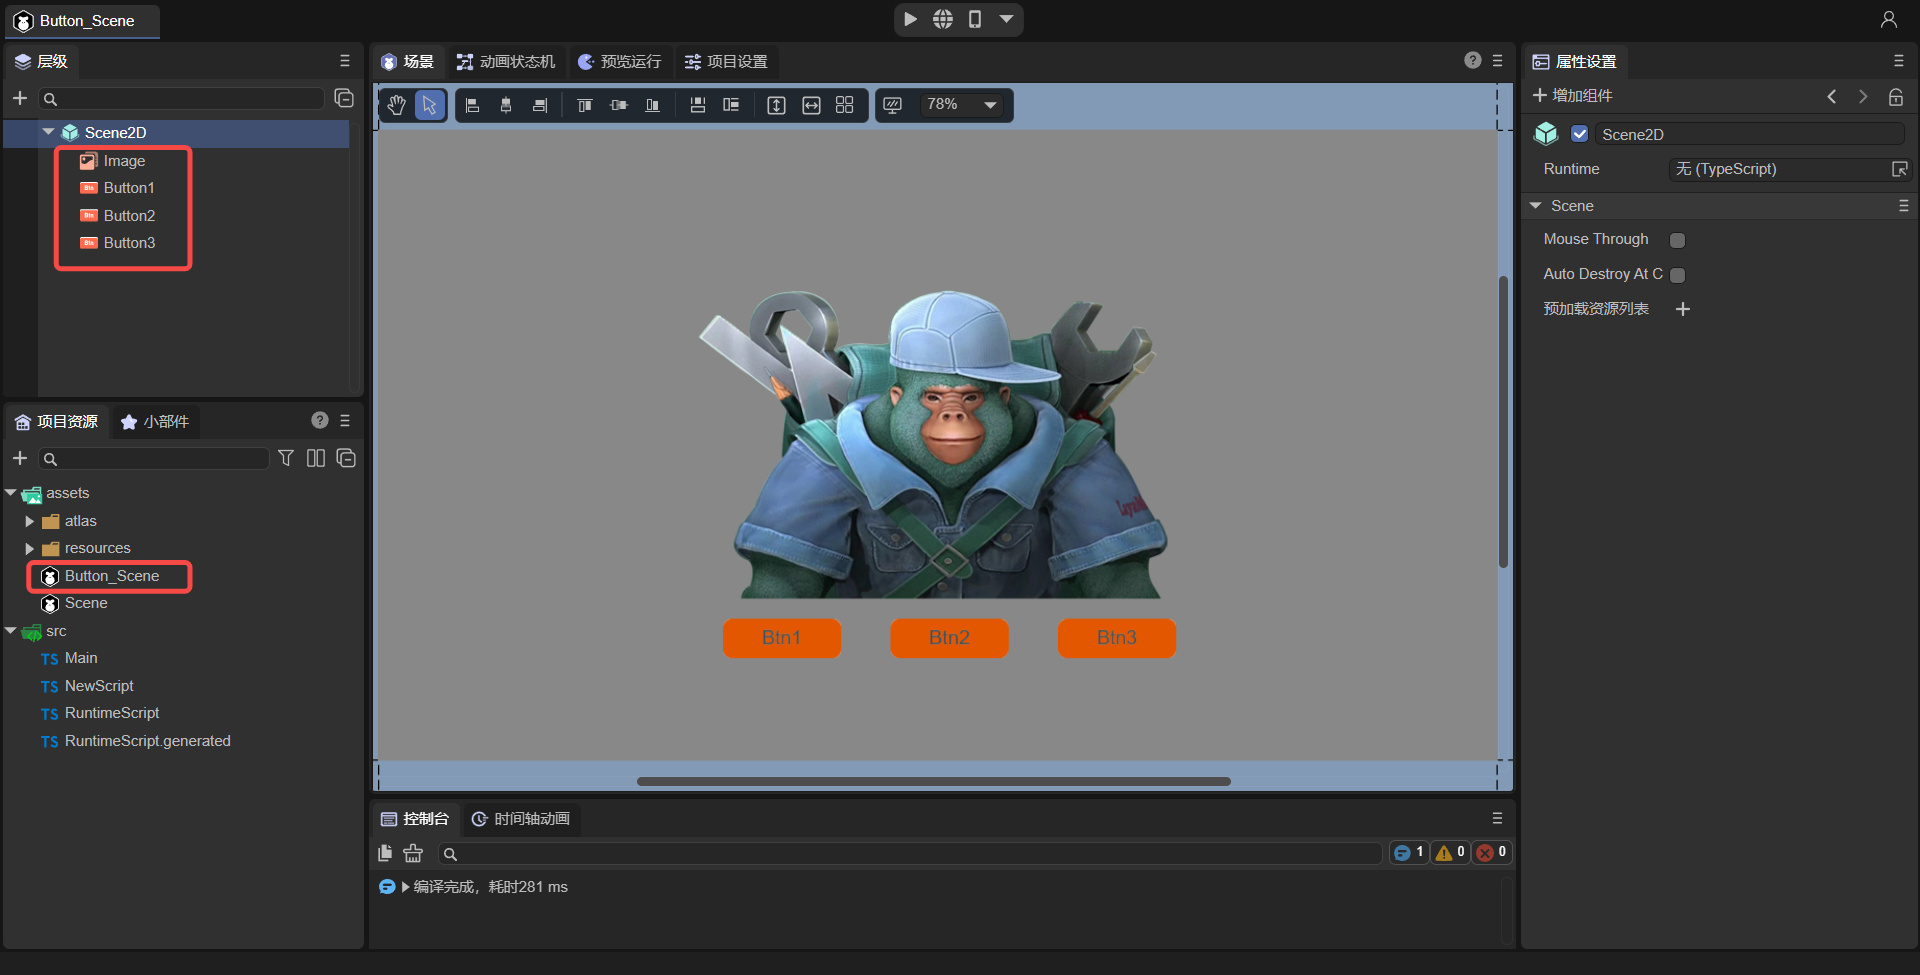The height and width of the screenshot is (975, 1920).
Task: Click the mobile device preview icon
Action: 975,19
